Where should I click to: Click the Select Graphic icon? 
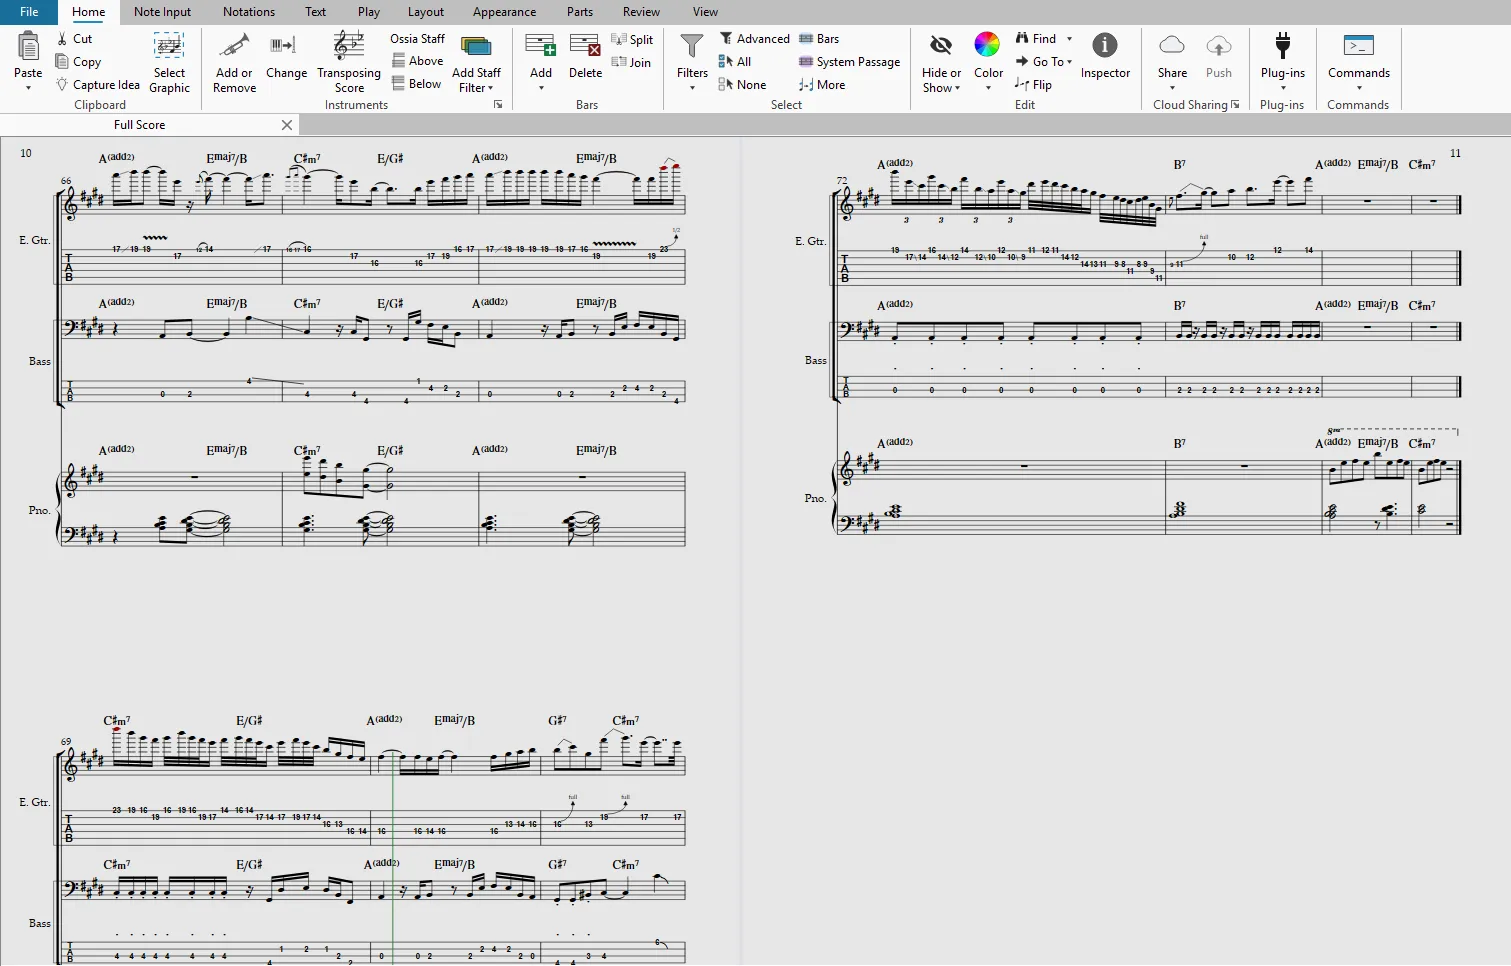(x=169, y=46)
